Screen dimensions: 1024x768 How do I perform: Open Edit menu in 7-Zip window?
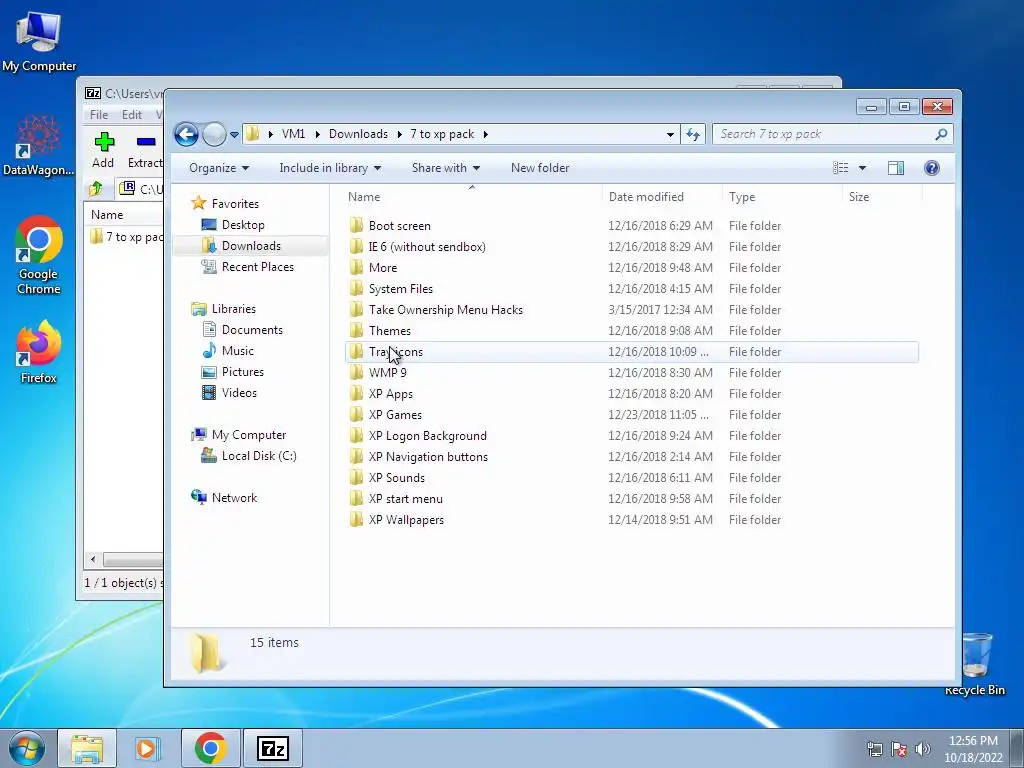(131, 114)
